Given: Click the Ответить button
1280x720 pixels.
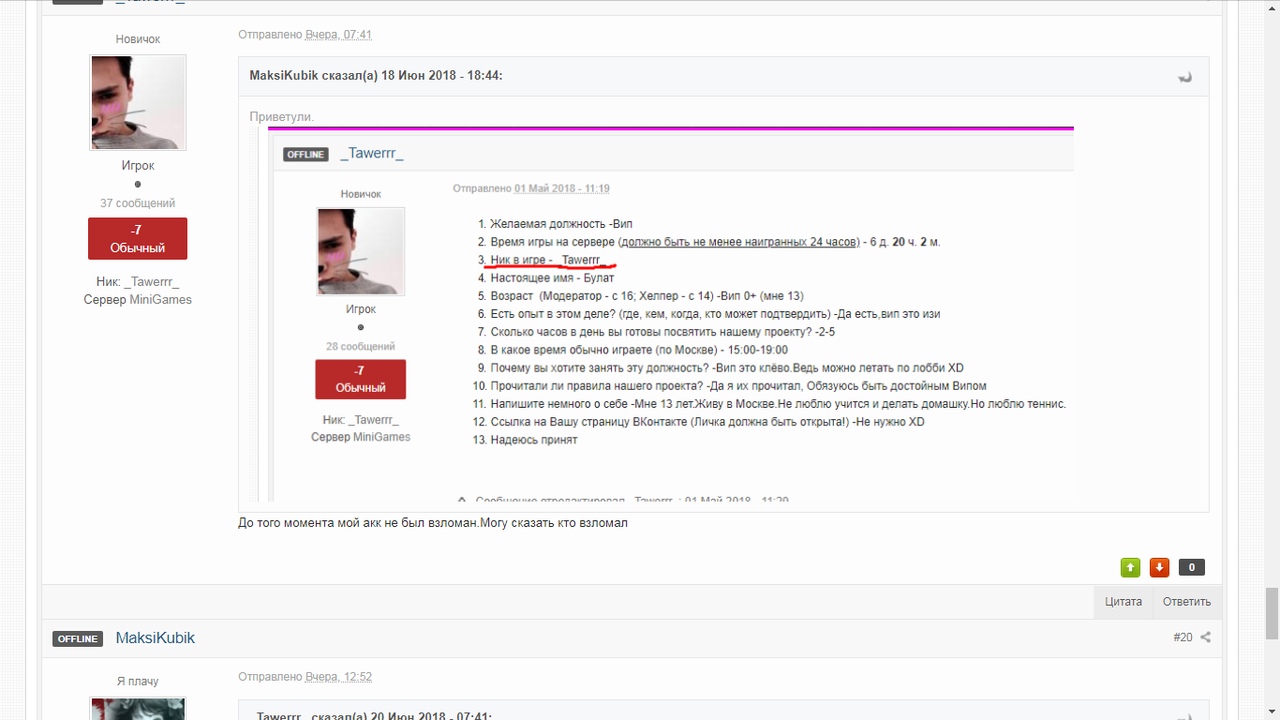Looking at the screenshot, I should pos(1186,602).
